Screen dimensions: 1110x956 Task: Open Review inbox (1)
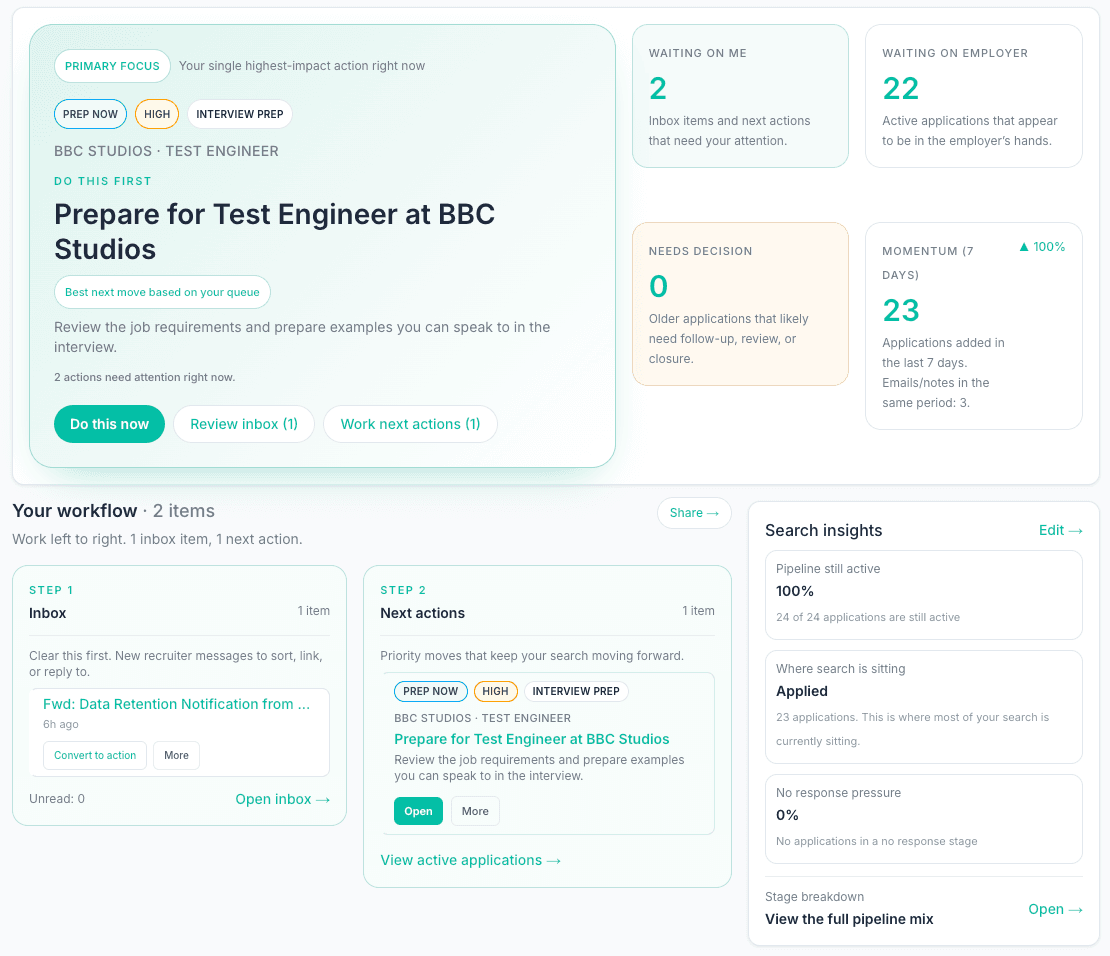(x=244, y=424)
